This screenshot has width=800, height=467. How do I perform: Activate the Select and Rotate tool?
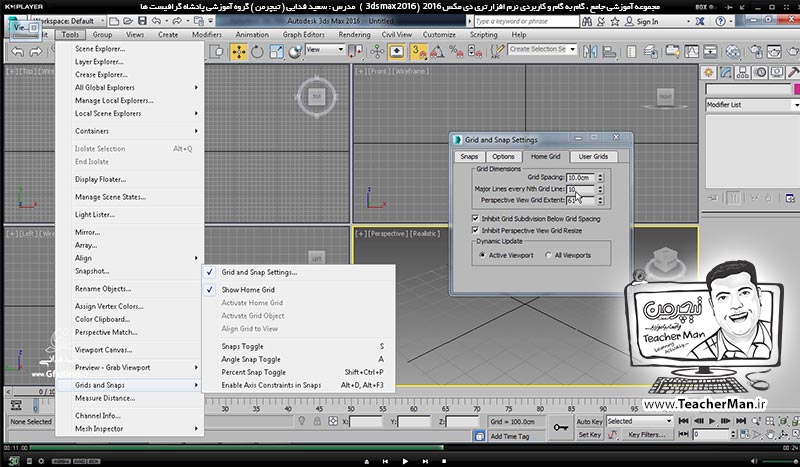point(257,52)
